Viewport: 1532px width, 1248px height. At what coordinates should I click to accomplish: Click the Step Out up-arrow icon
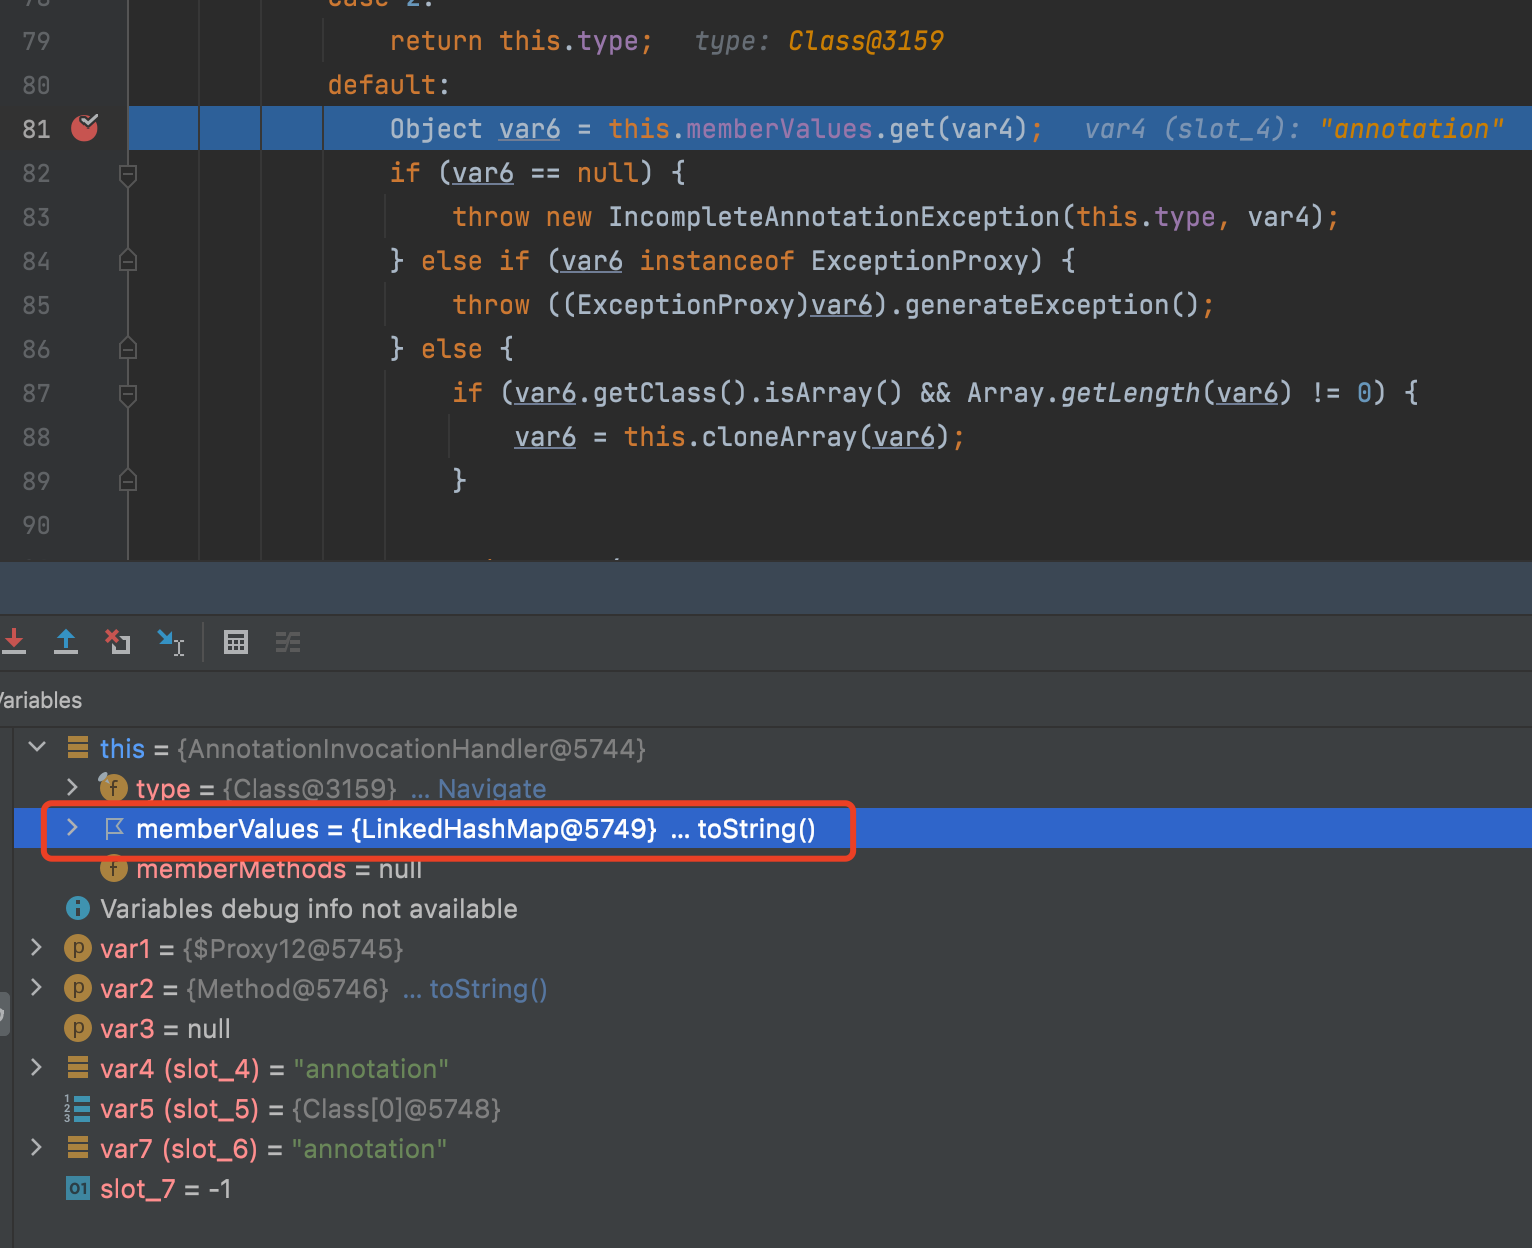pos(66,642)
